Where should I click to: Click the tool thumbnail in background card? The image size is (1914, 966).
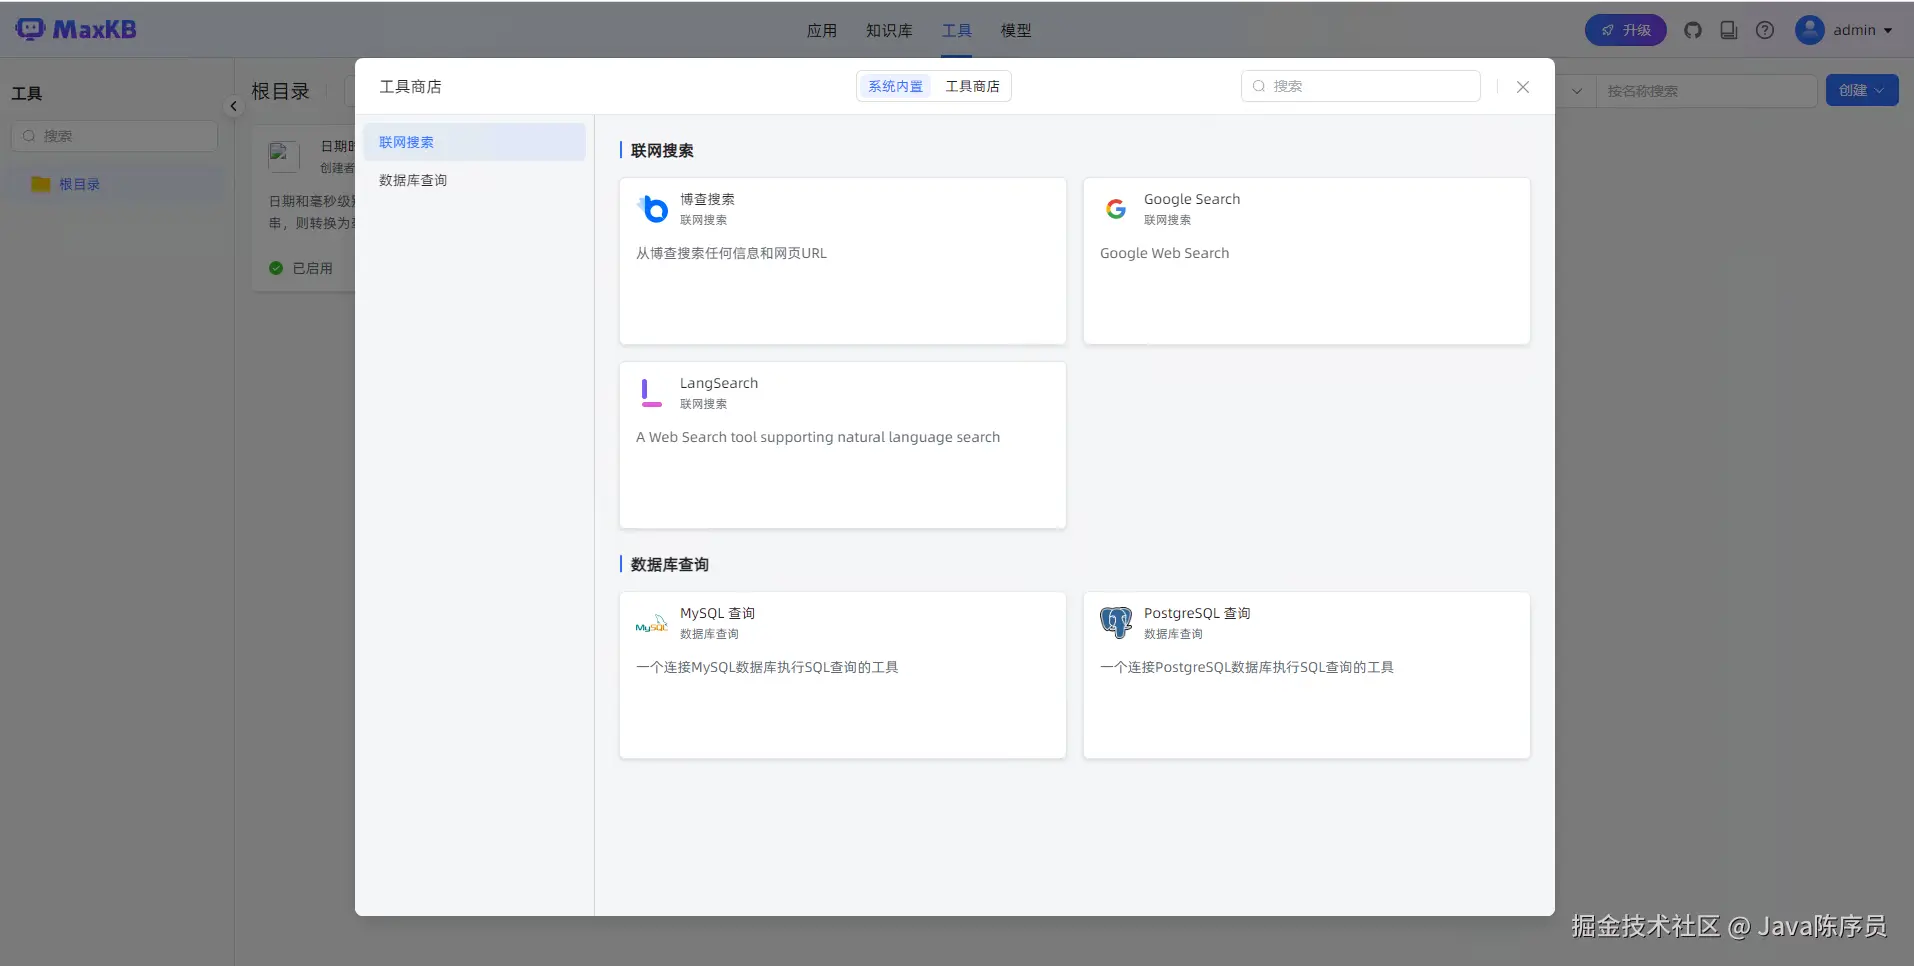tap(284, 156)
